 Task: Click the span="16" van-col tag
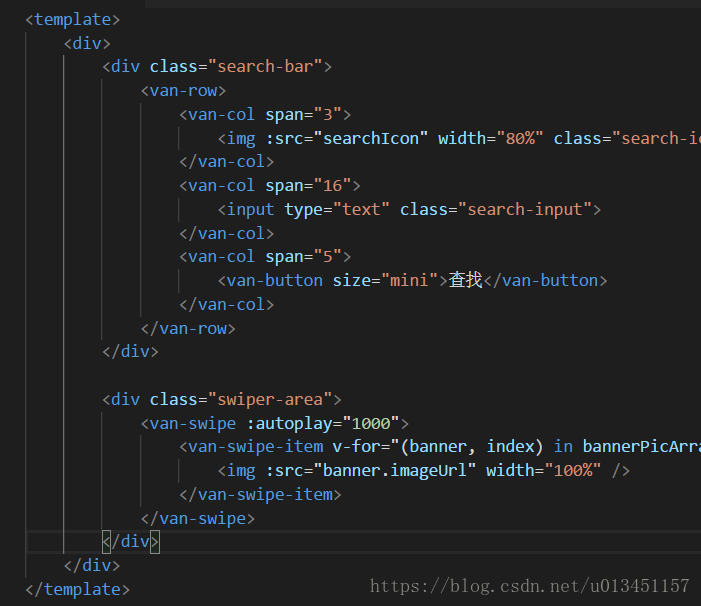coord(270,185)
